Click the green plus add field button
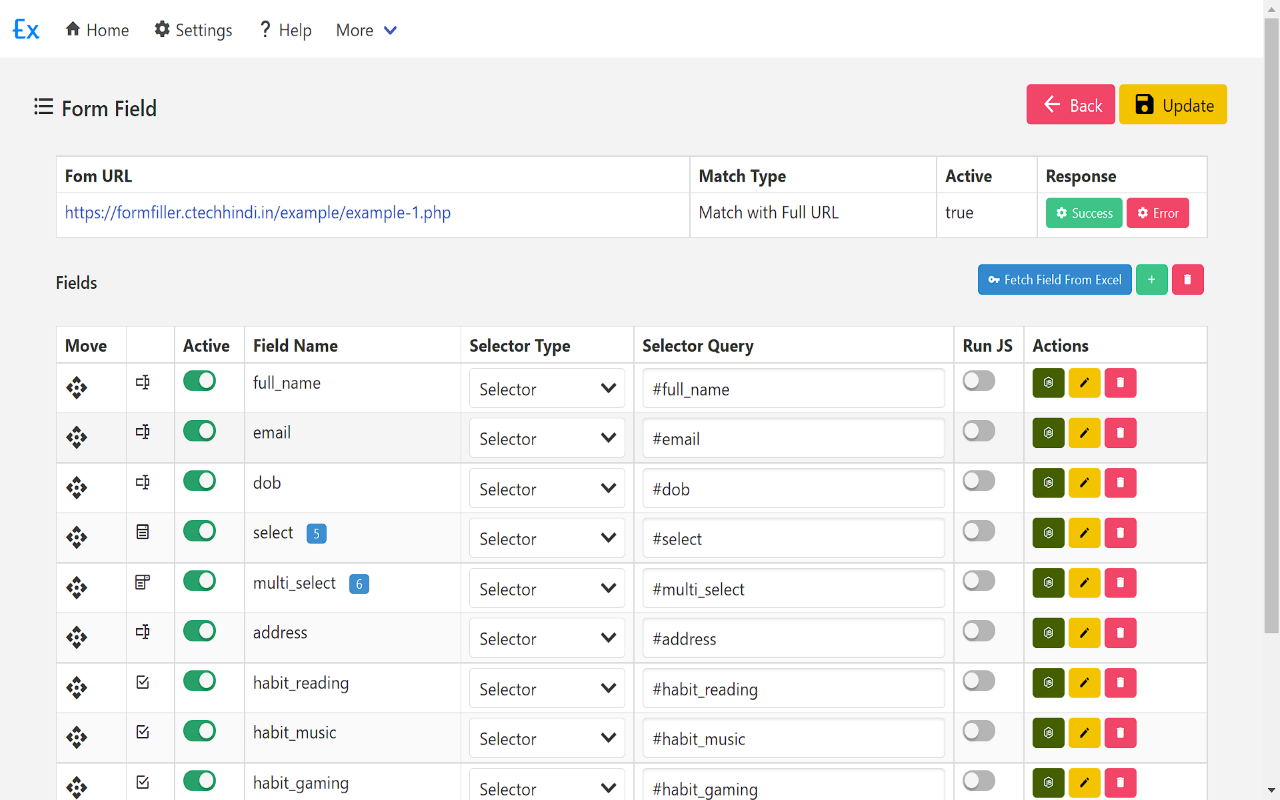1280x800 pixels. tap(1151, 280)
